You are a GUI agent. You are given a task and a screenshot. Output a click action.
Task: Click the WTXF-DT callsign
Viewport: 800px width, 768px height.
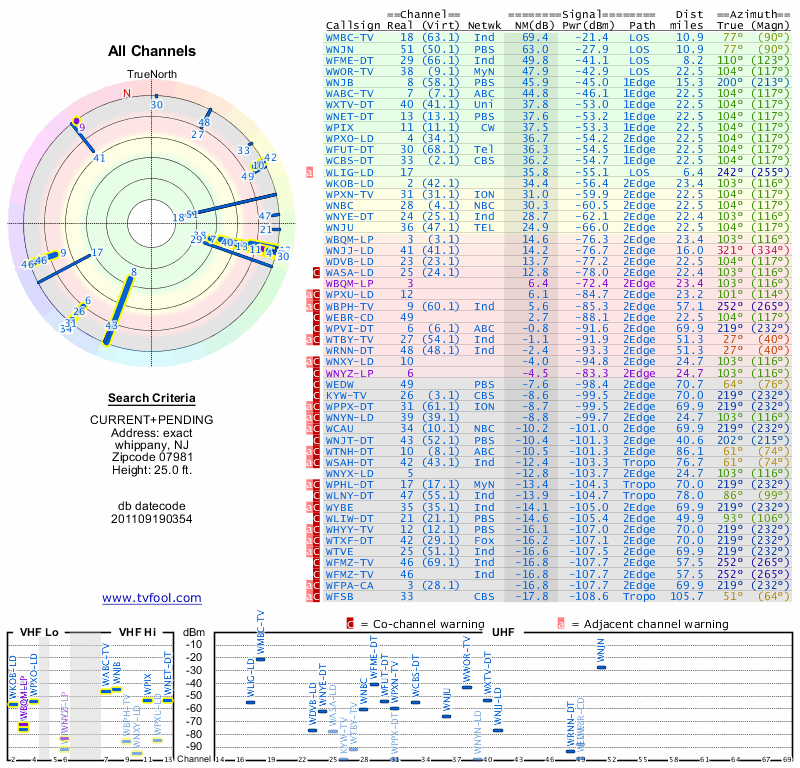tap(349, 540)
